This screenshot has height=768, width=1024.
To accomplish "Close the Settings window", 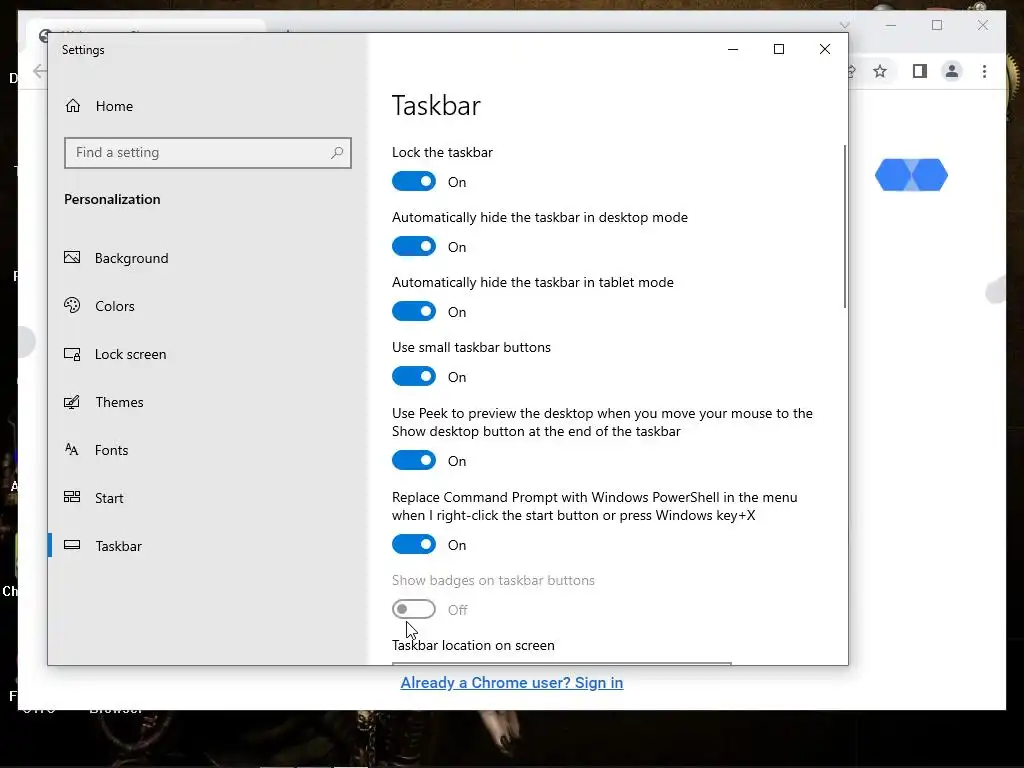I will pos(825,49).
